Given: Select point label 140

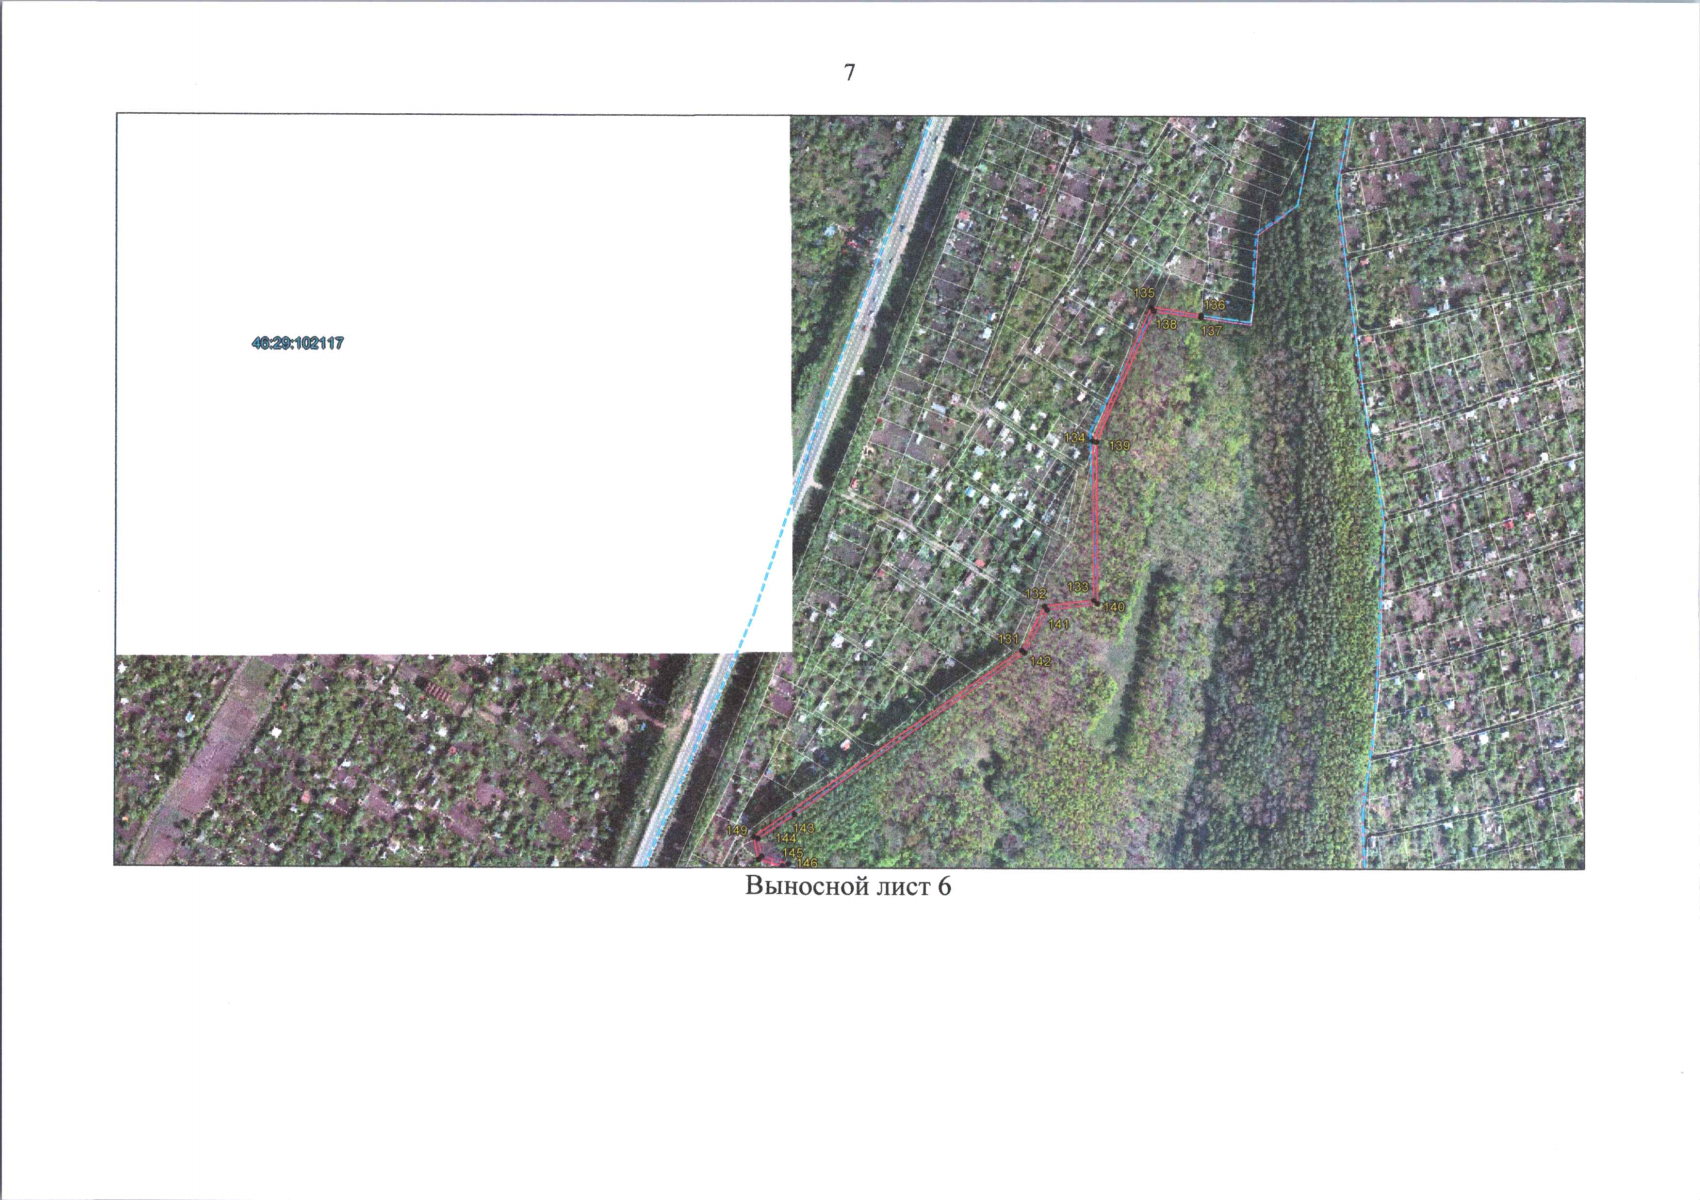Looking at the screenshot, I should pos(1114,607).
